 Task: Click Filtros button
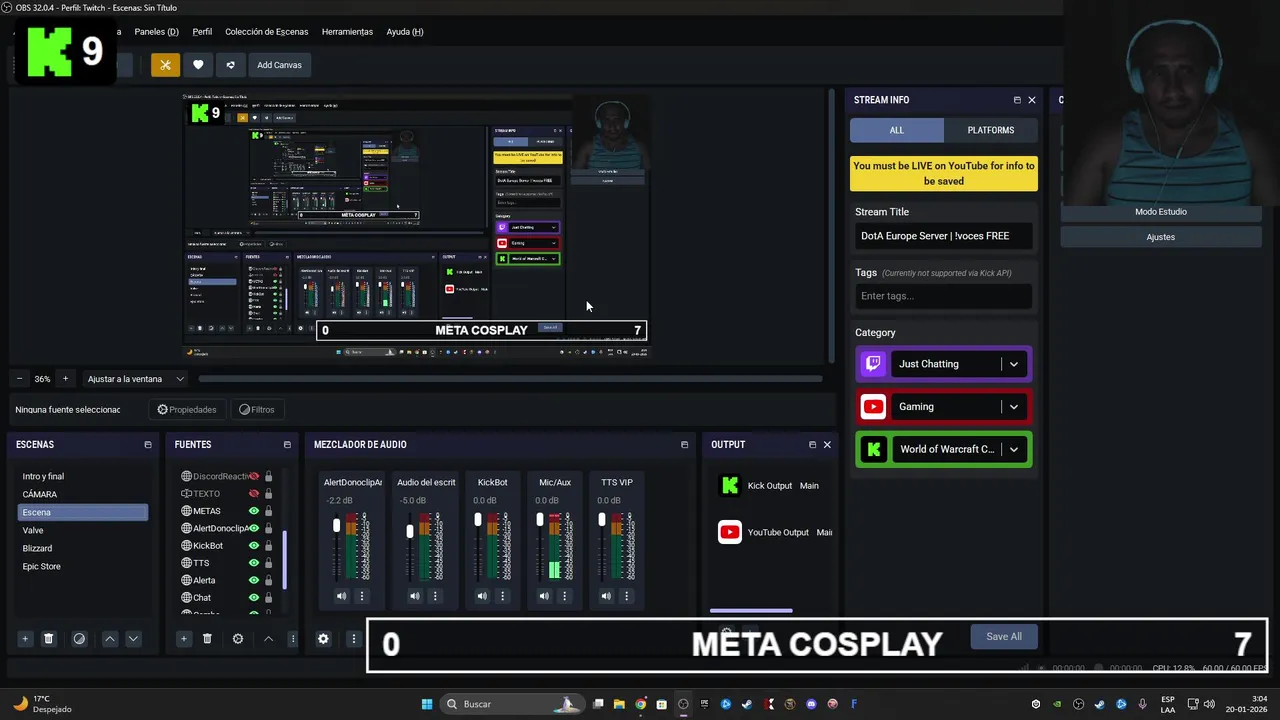coord(257,409)
